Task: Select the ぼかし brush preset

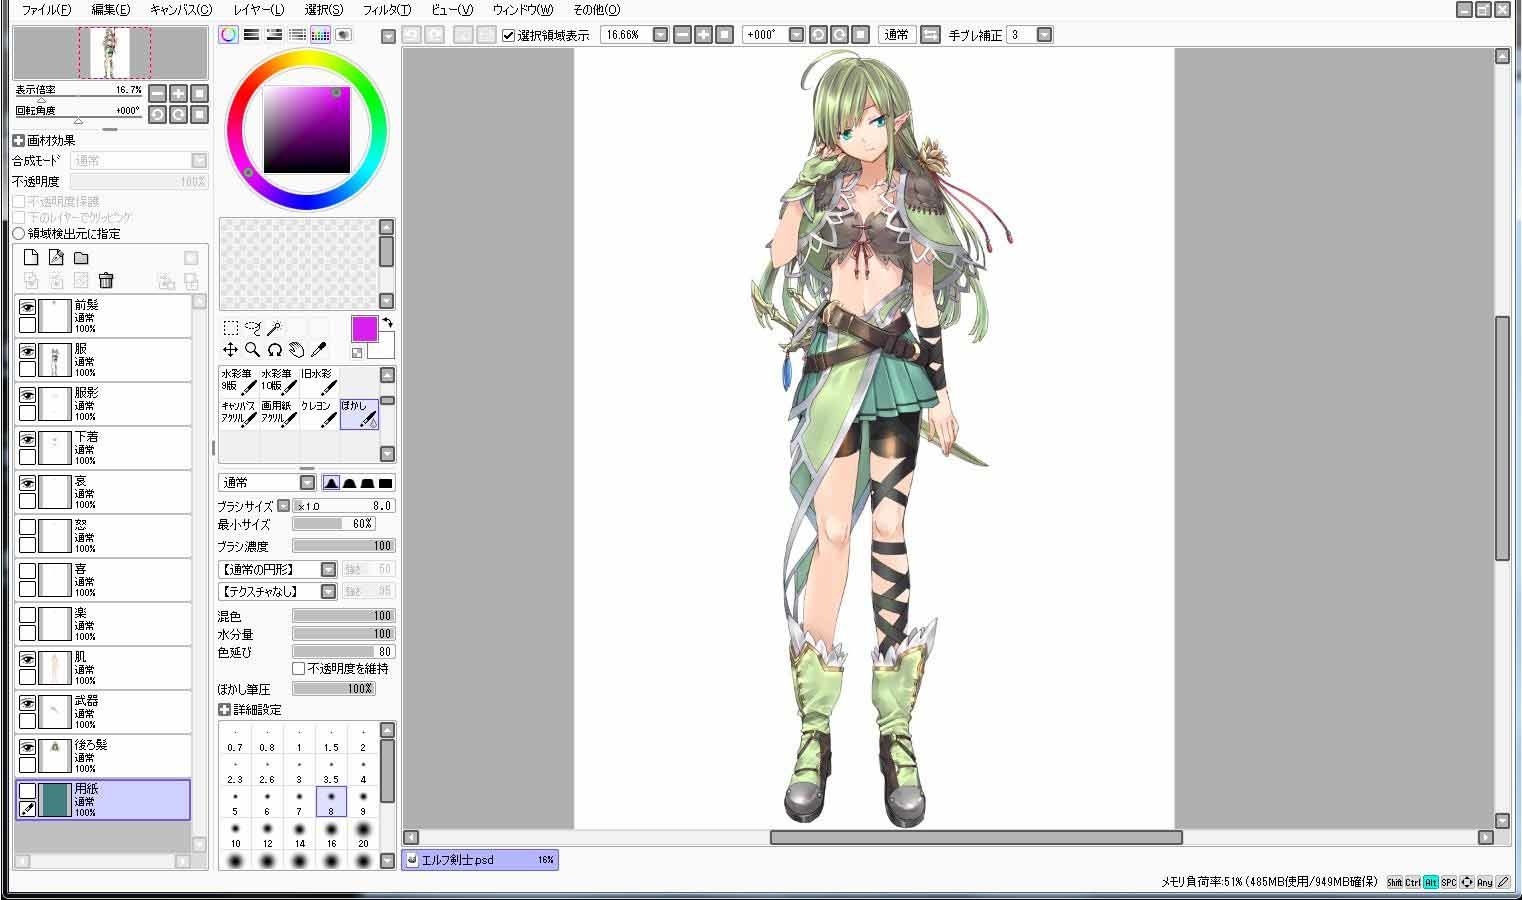Action: click(359, 414)
